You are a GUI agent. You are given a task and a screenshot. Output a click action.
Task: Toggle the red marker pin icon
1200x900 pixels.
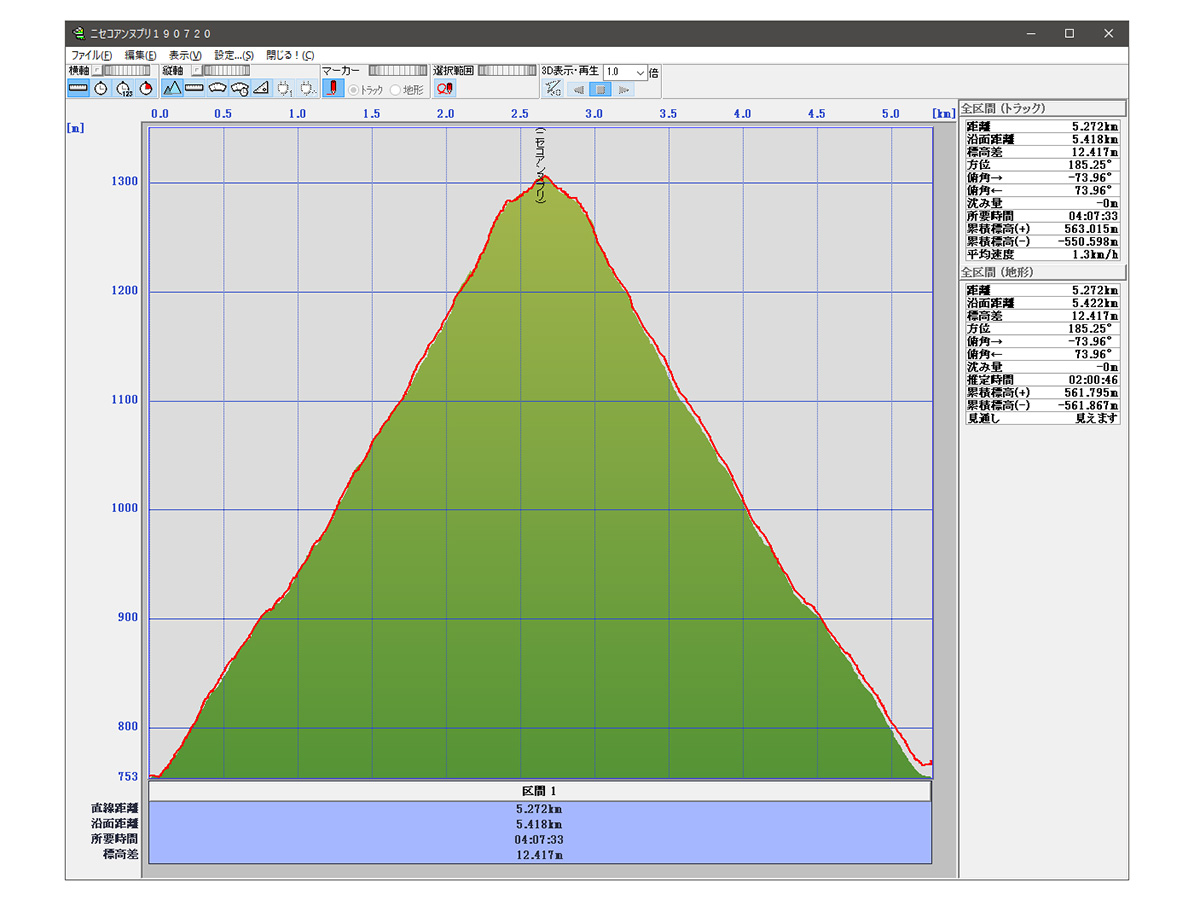[x=333, y=89]
